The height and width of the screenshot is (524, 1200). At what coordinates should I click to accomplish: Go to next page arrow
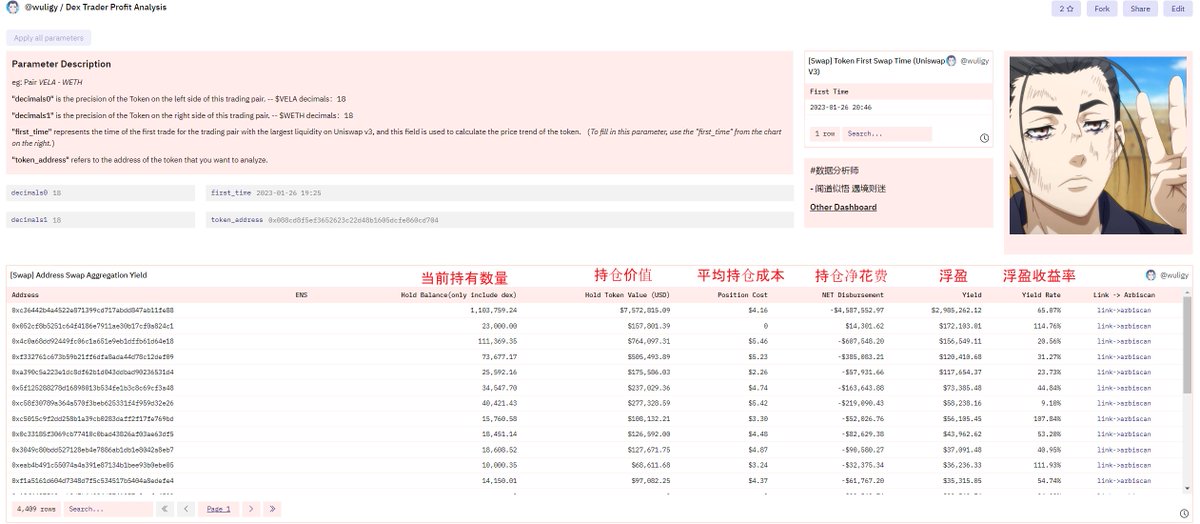[252, 509]
